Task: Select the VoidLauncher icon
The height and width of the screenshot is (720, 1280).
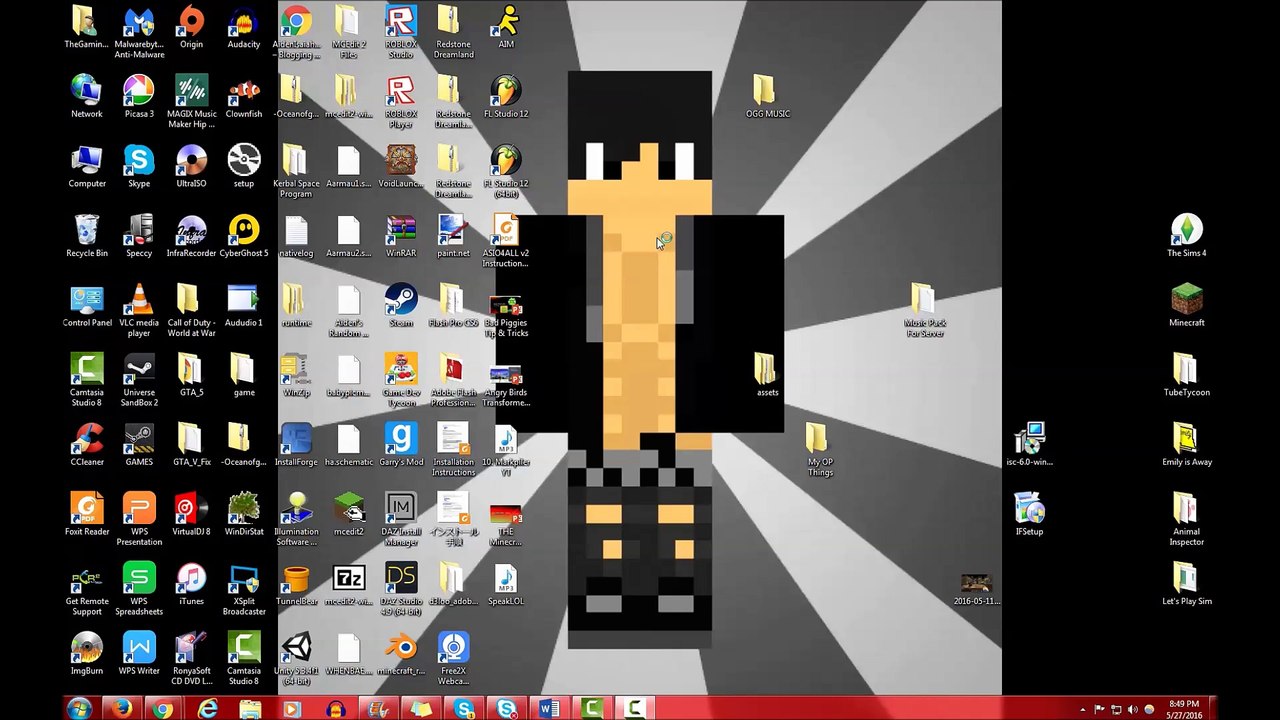Action: [x=401, y=166]
